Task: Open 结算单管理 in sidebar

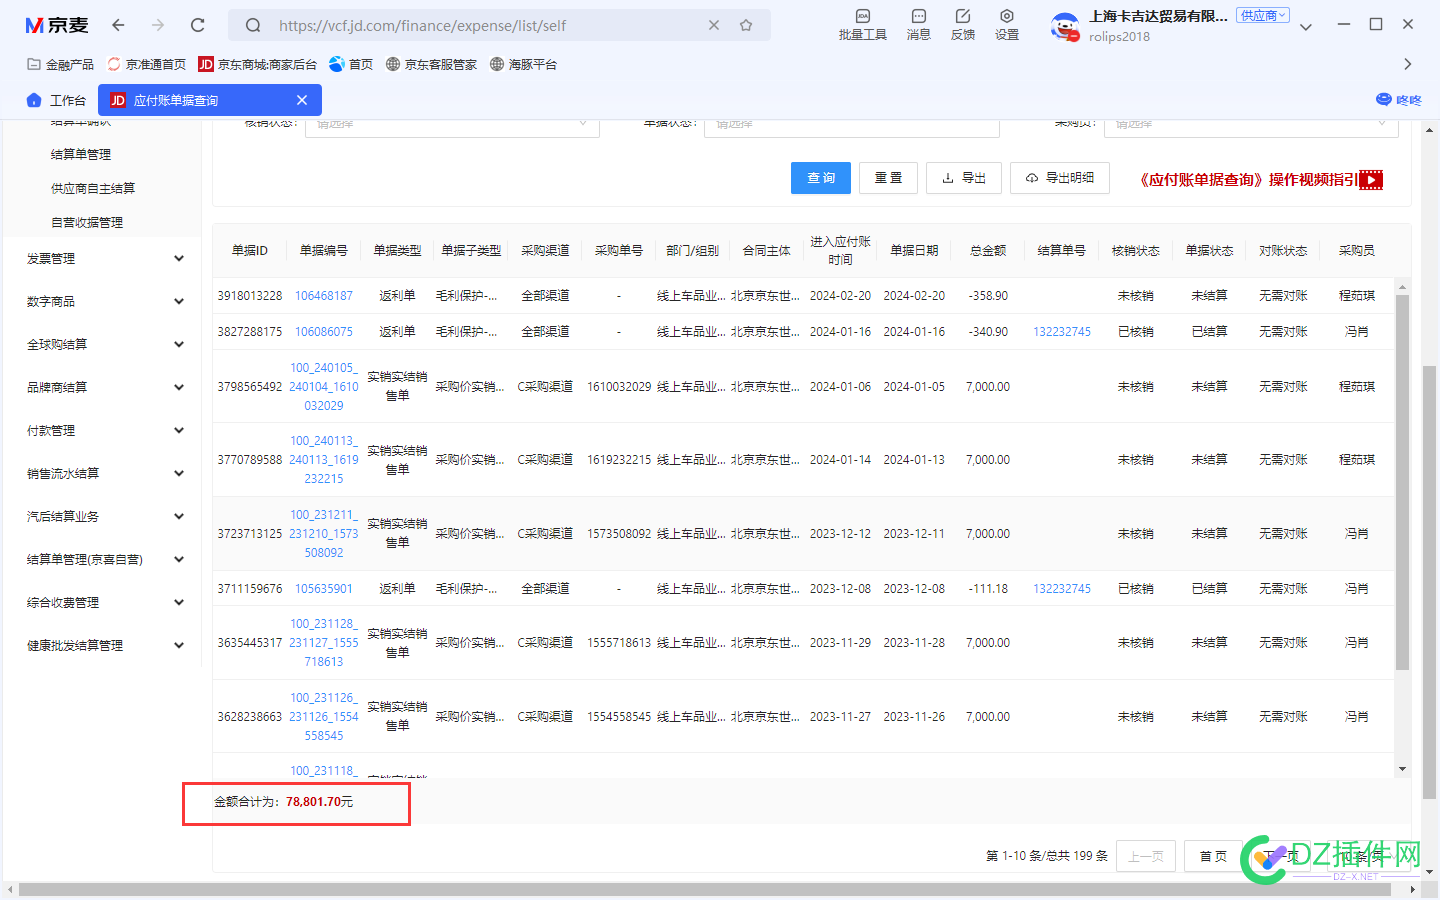Action: tap(81, 154)
